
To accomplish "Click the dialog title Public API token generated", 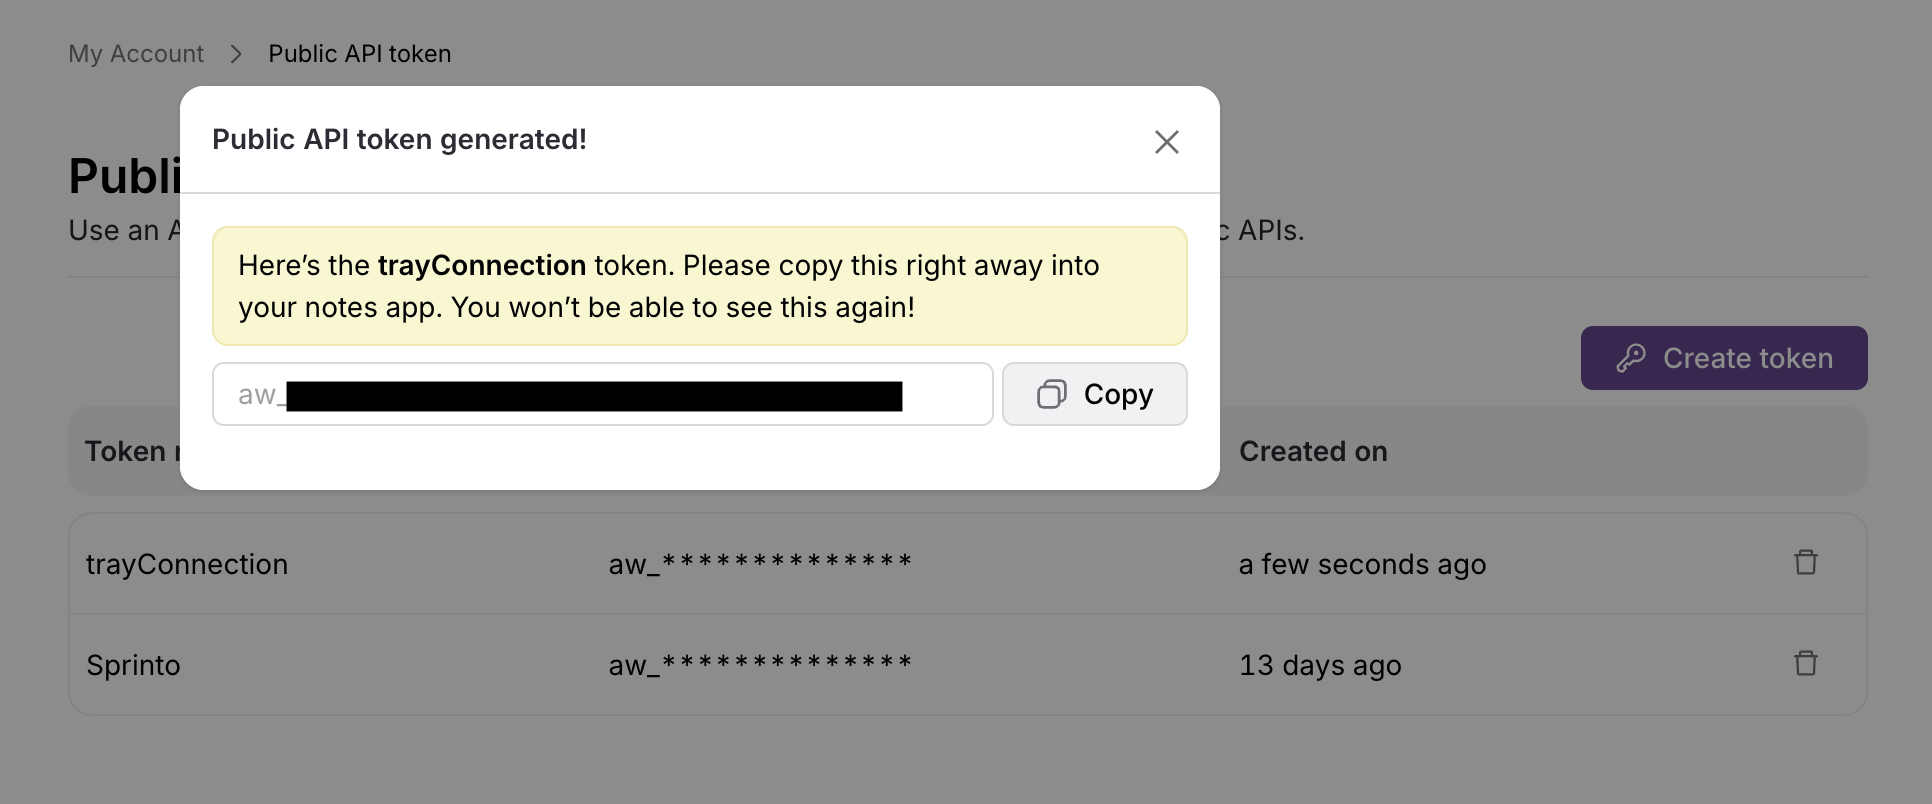I will (398, 139).
